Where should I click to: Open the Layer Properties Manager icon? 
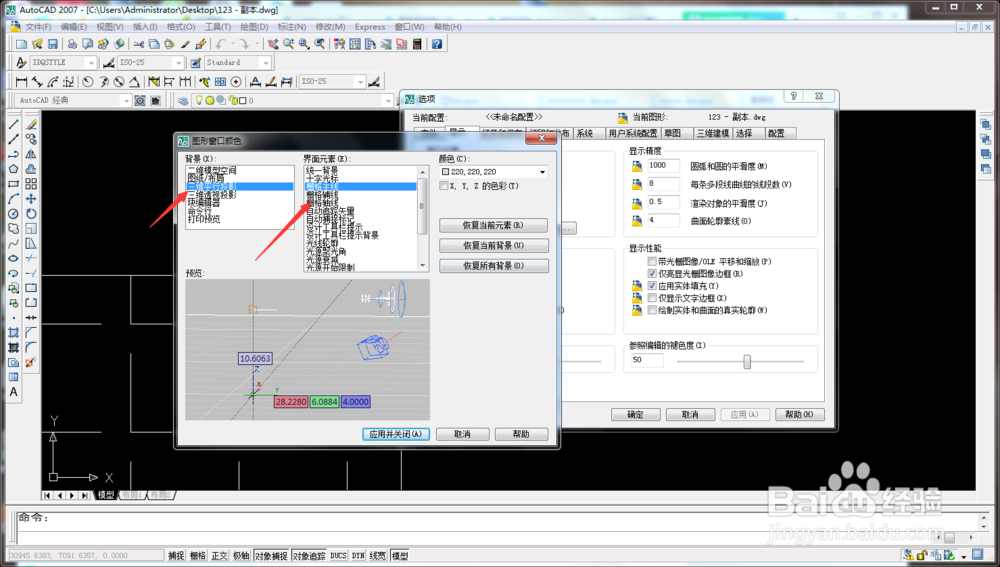[183, 101]
